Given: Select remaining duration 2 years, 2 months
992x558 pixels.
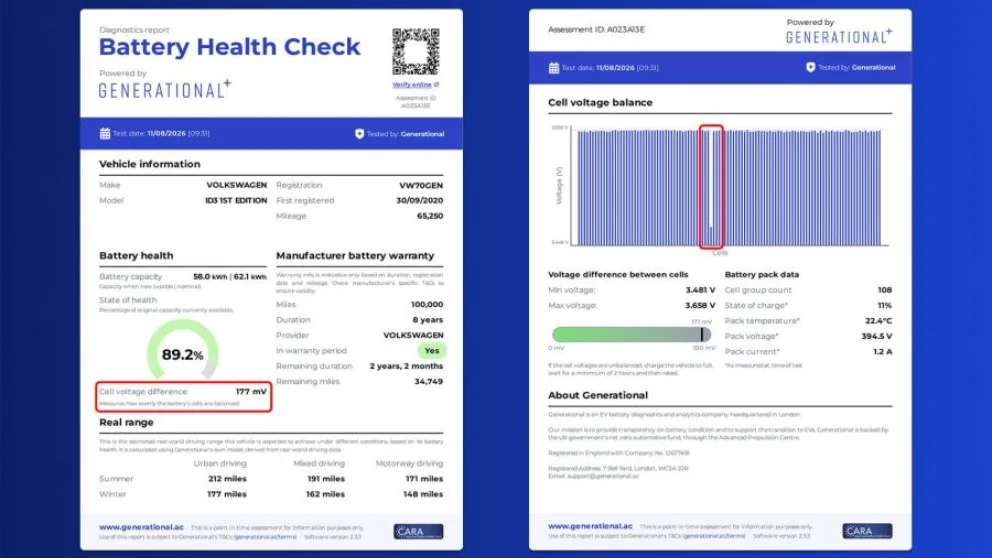Looking at the screenshot, I should tap(406, 366).
